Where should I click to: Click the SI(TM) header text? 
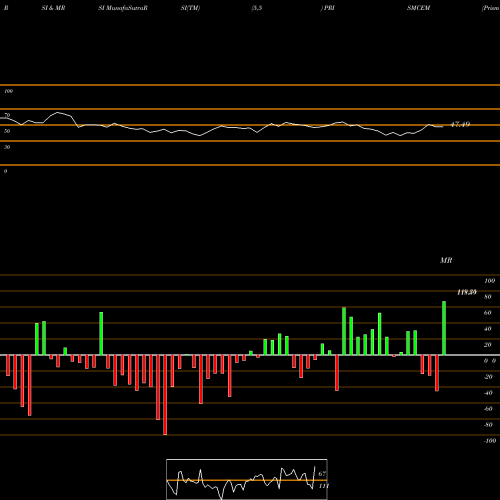tap(190, 8)
